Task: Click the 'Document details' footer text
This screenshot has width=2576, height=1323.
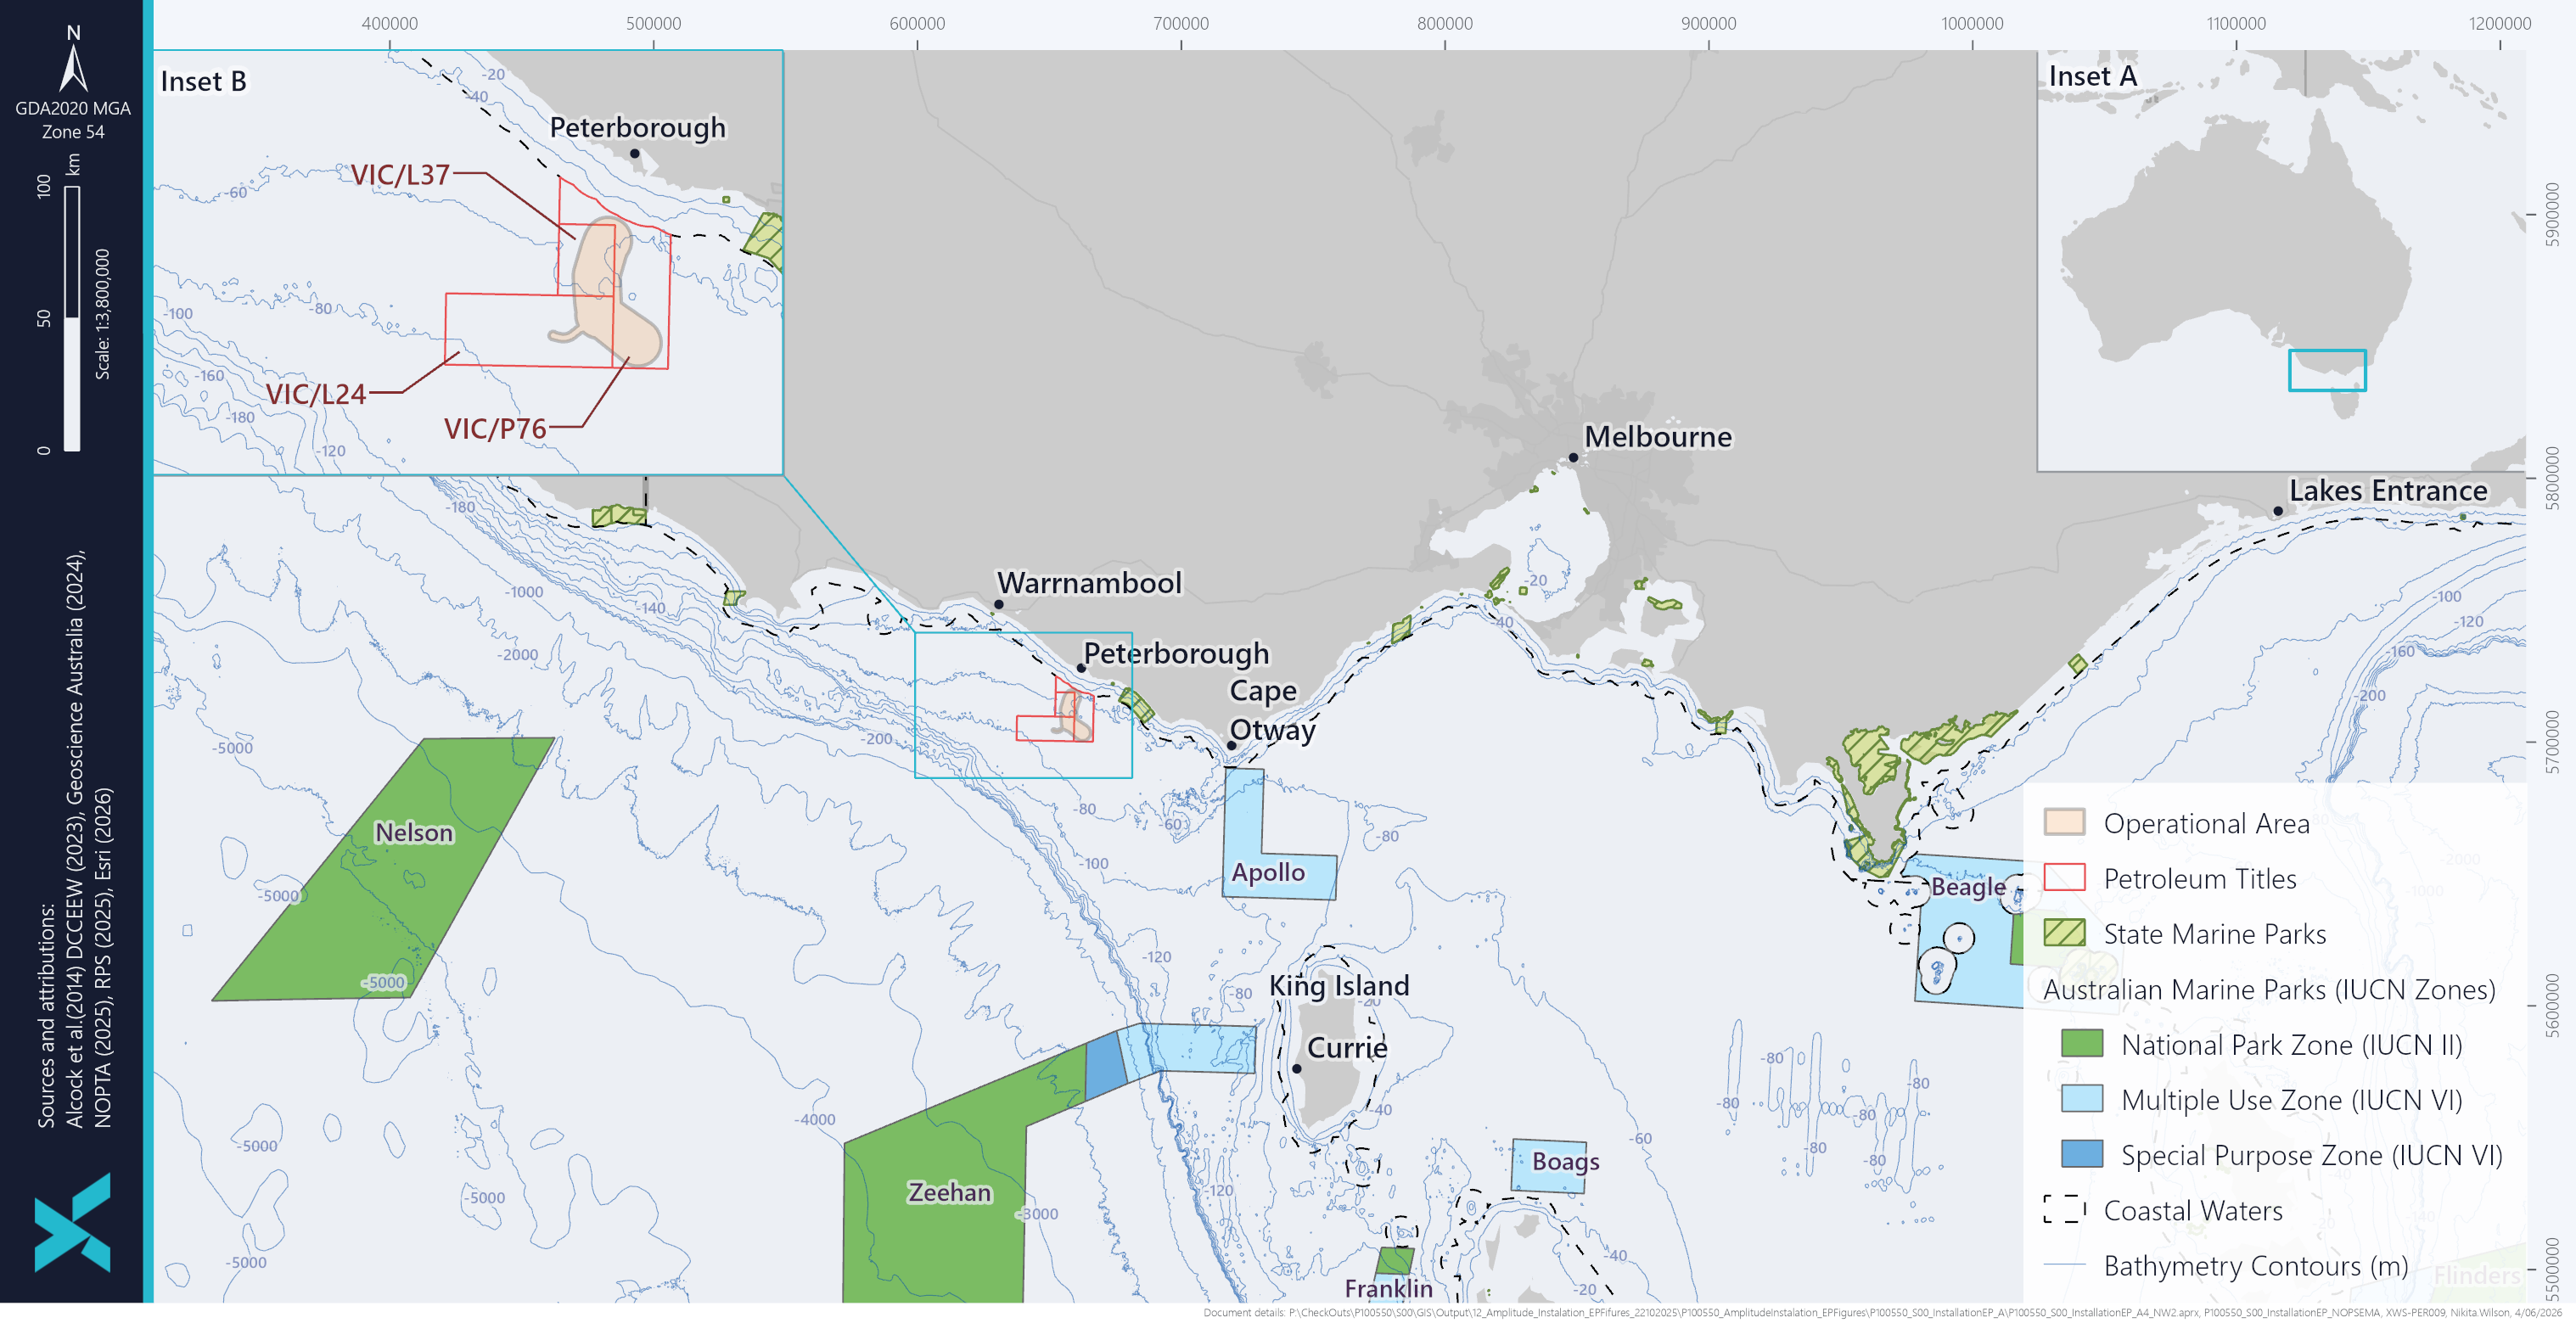Action: point(1884,1313)
